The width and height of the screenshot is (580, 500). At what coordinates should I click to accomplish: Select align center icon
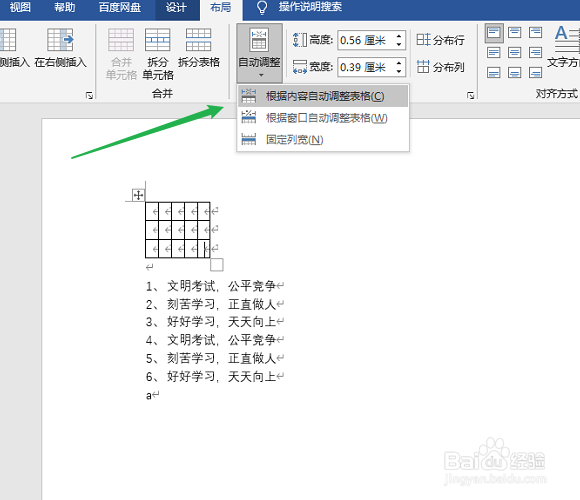[x=515, y=53]
